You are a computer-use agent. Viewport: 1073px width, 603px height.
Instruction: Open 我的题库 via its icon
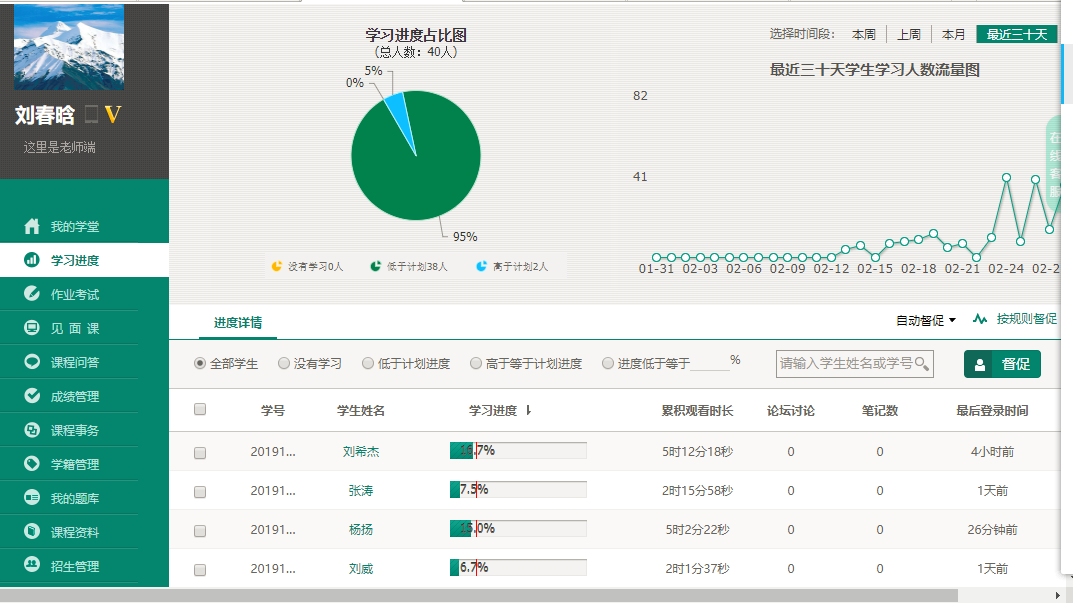32,499
